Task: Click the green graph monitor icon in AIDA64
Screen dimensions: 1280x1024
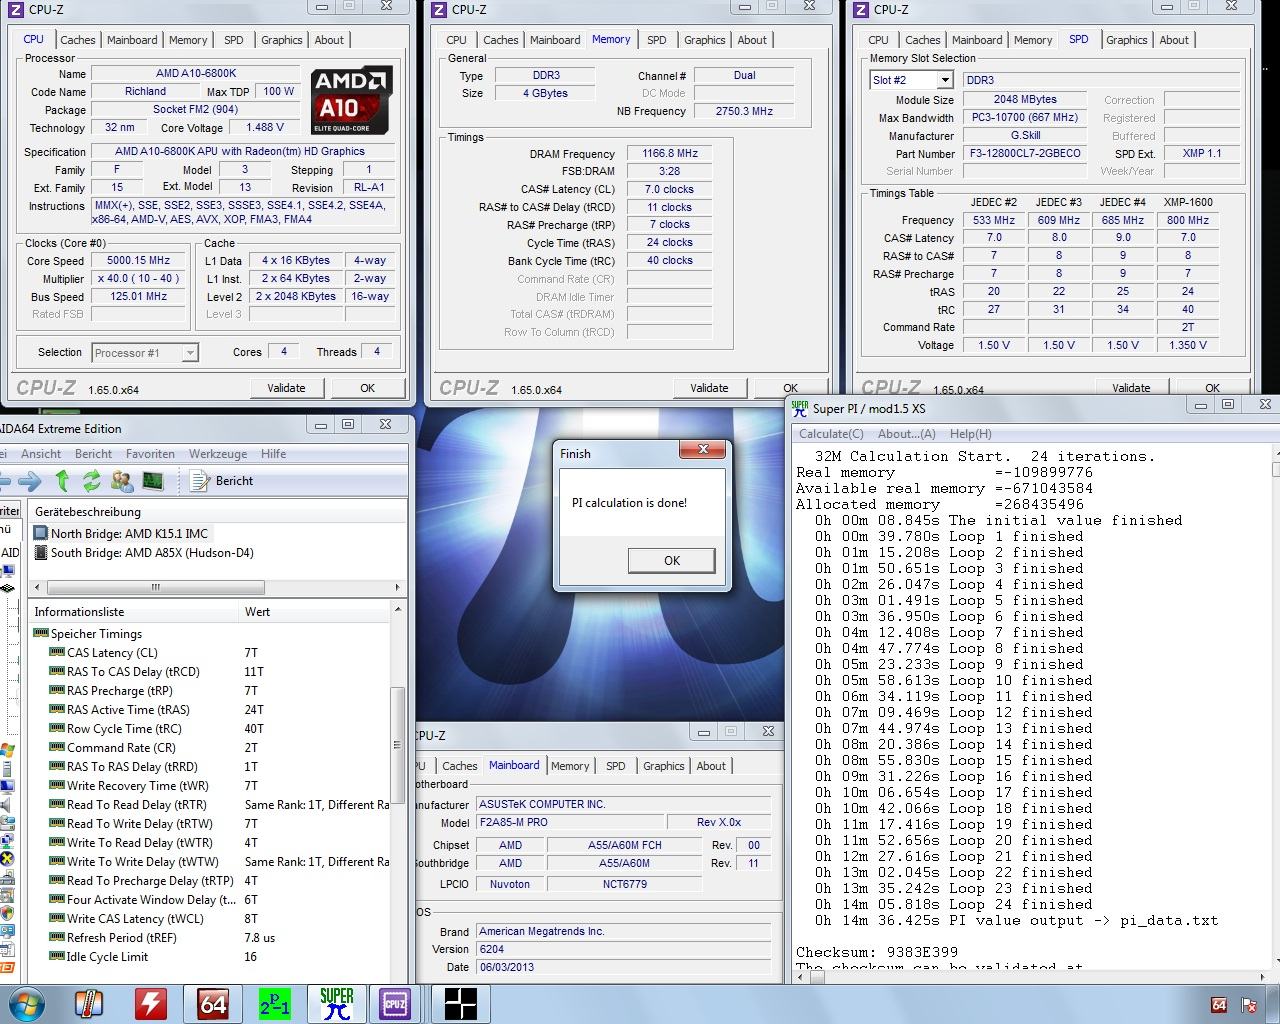Action: (152, 481)
